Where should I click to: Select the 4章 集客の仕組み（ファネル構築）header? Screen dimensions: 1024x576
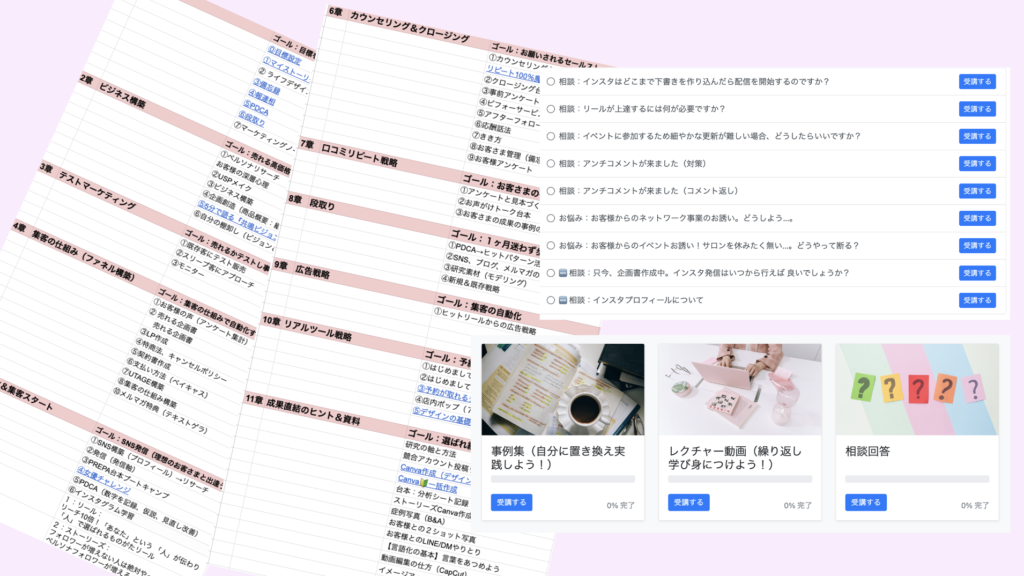pyautogui.click(x=73, y=253)
